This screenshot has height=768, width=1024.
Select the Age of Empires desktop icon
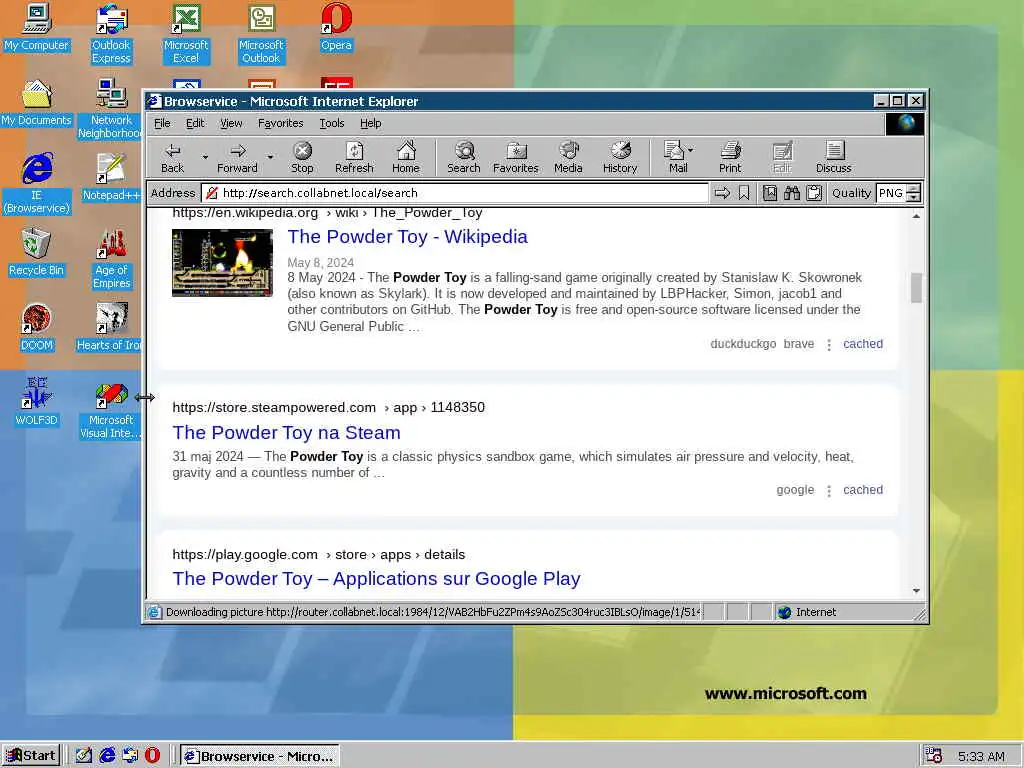coord(111,260)
